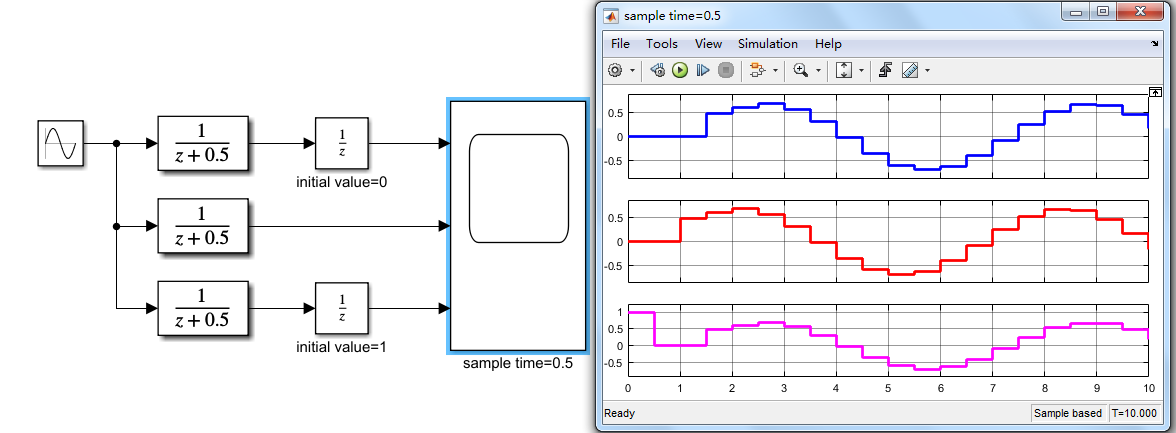Viewport: 1176px width, 433px height.
Task: Select the delay block labeled initial value=0
Action: pyautogui.click(x=342, y=143)
